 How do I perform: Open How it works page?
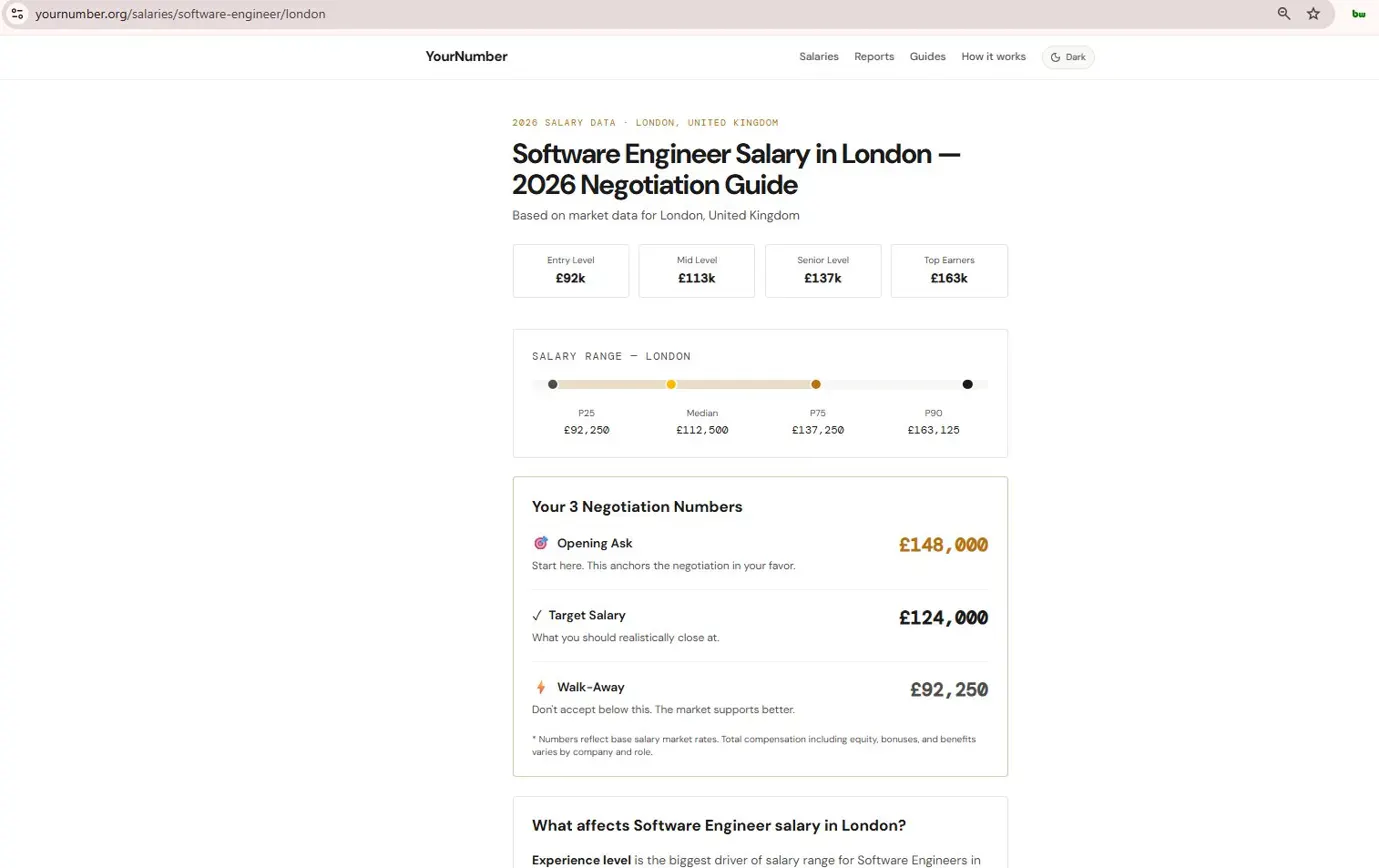pyautogui.click(x=993, y=57)
